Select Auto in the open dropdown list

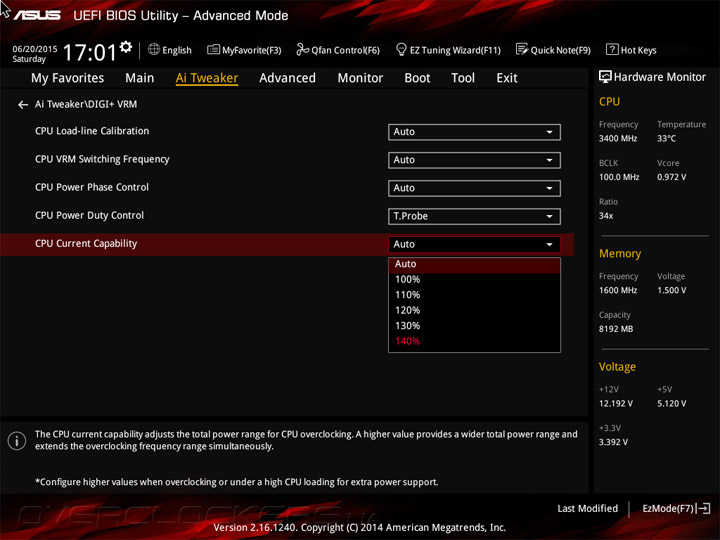click(474, 264)
